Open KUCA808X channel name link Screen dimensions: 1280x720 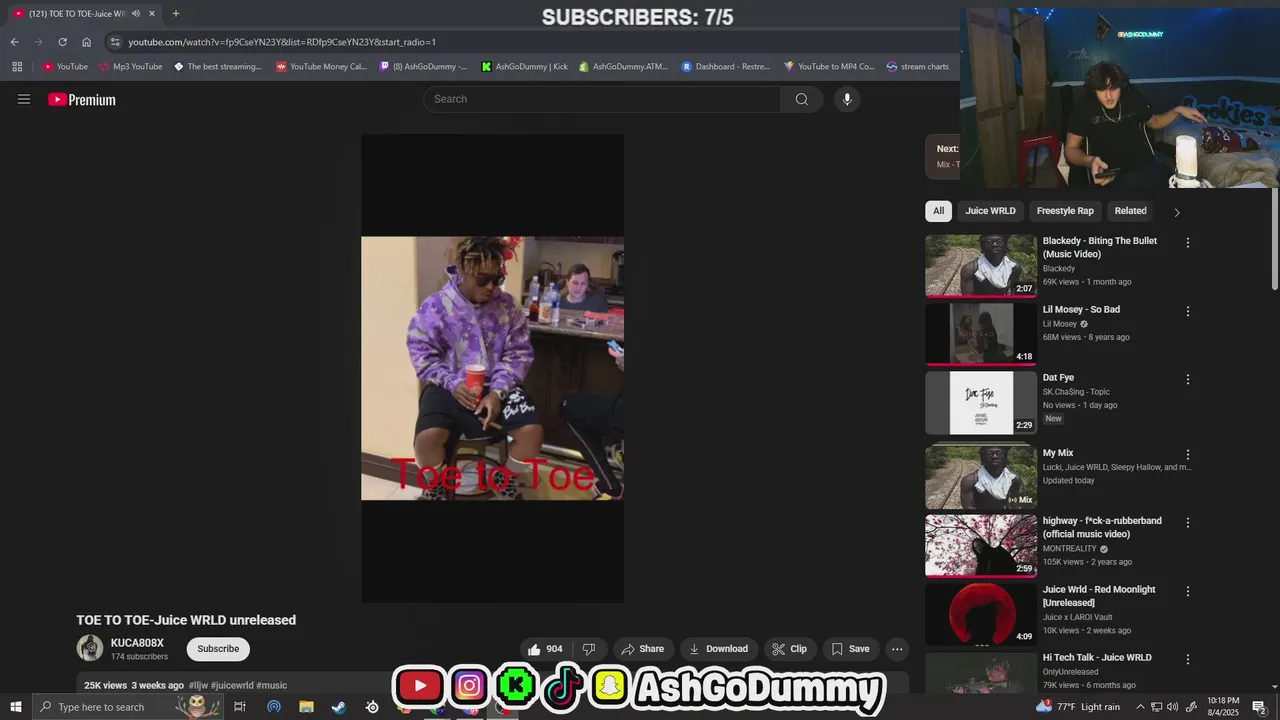click(137, 643)
